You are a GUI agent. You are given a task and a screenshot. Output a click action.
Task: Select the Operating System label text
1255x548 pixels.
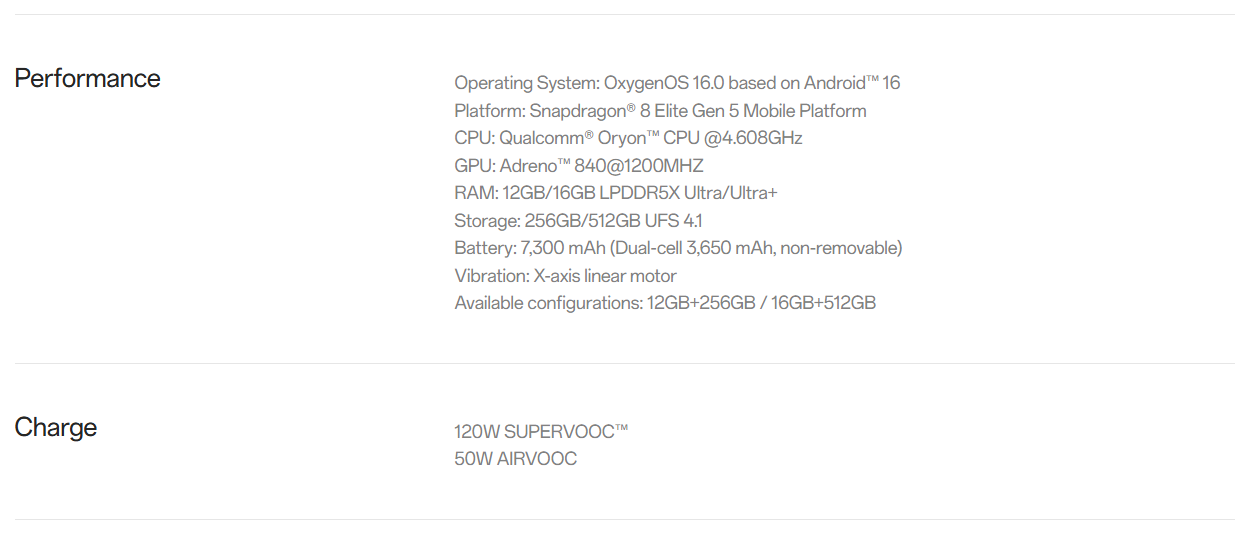[x=526, y=83]
